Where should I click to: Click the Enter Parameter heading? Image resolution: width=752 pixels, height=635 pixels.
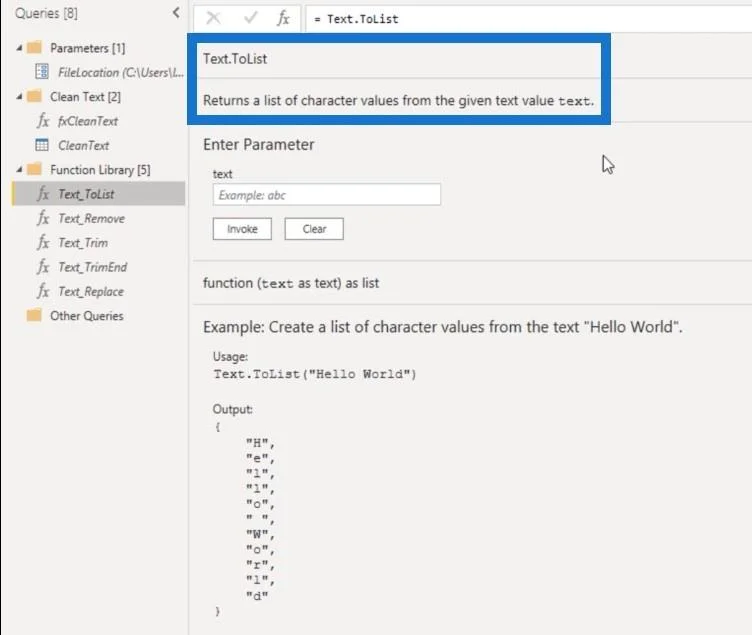pyautogui.click(x=258, y=144)
